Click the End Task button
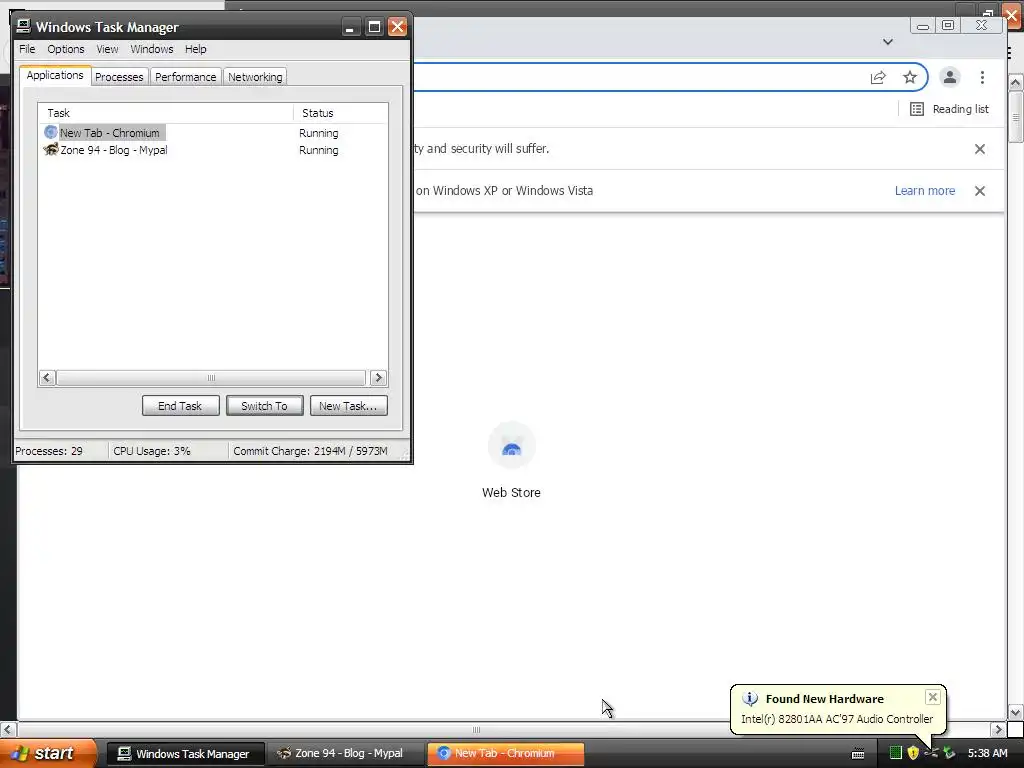The width and height of the screenshot is (1024, 768). click(x=180, y=406)
